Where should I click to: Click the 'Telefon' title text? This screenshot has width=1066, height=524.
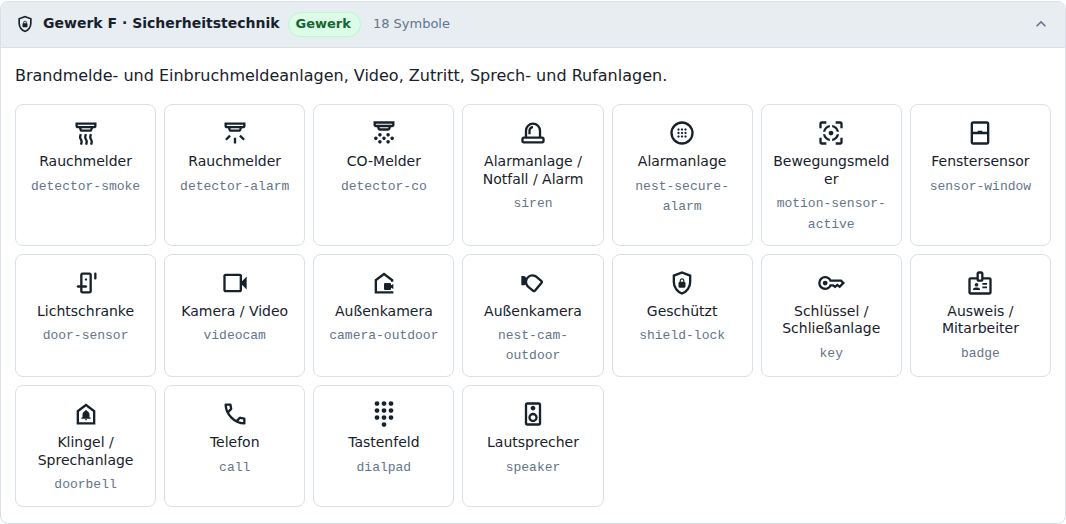click(235, 442)
